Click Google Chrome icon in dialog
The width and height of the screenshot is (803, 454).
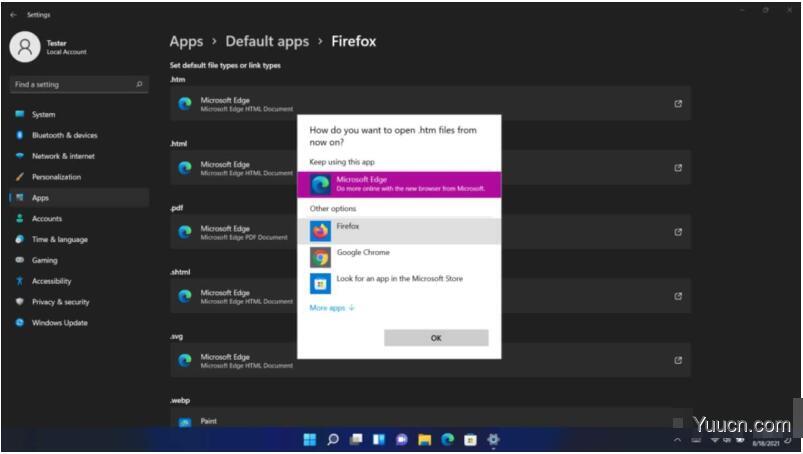tap(321, 257)
